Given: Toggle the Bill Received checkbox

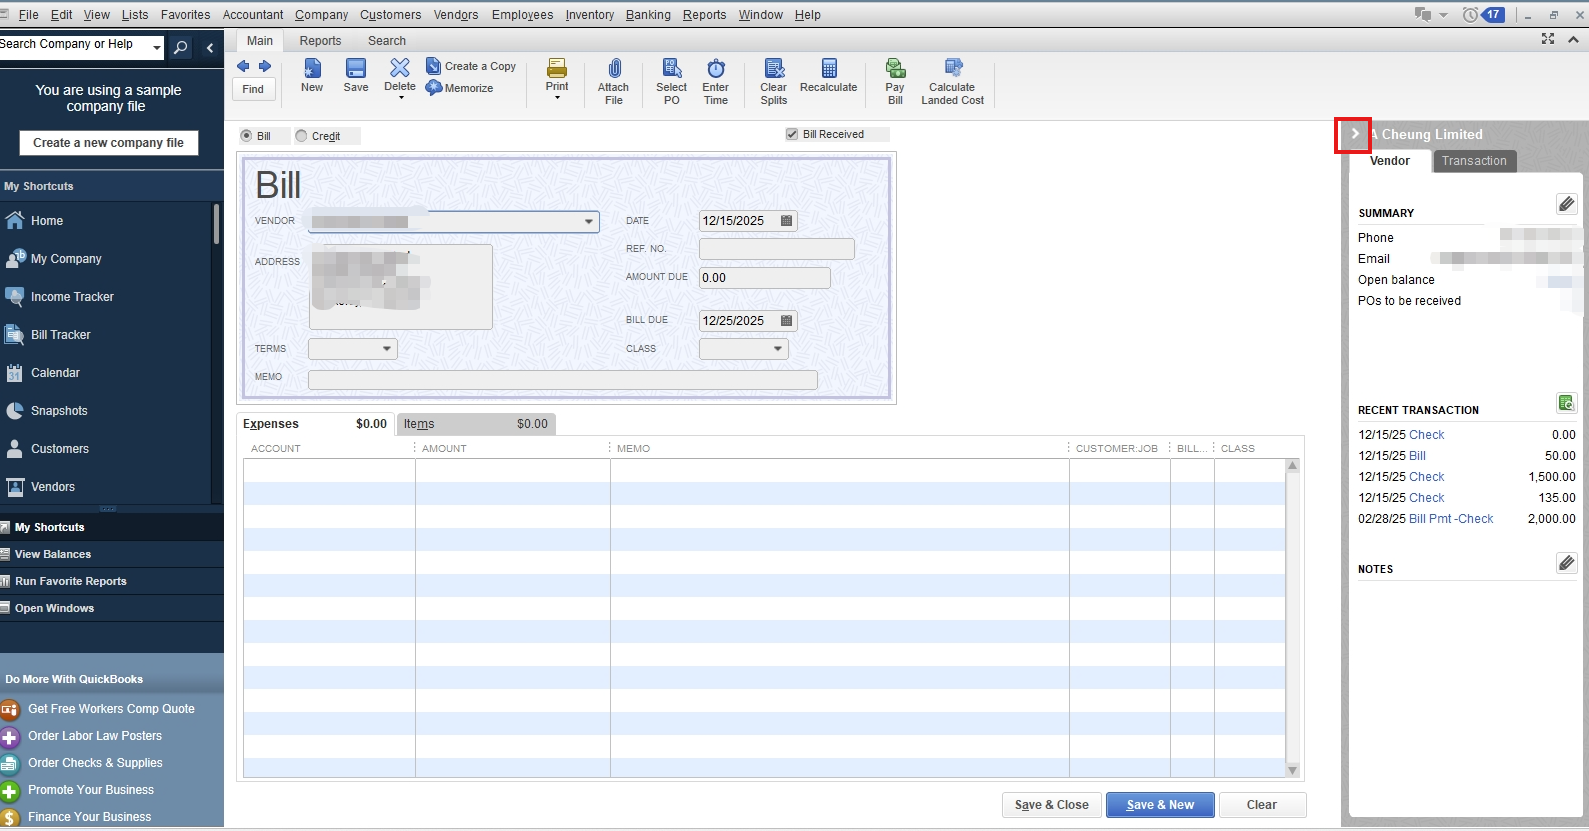Looking at the screenshot, I should [x=792, y=134].
